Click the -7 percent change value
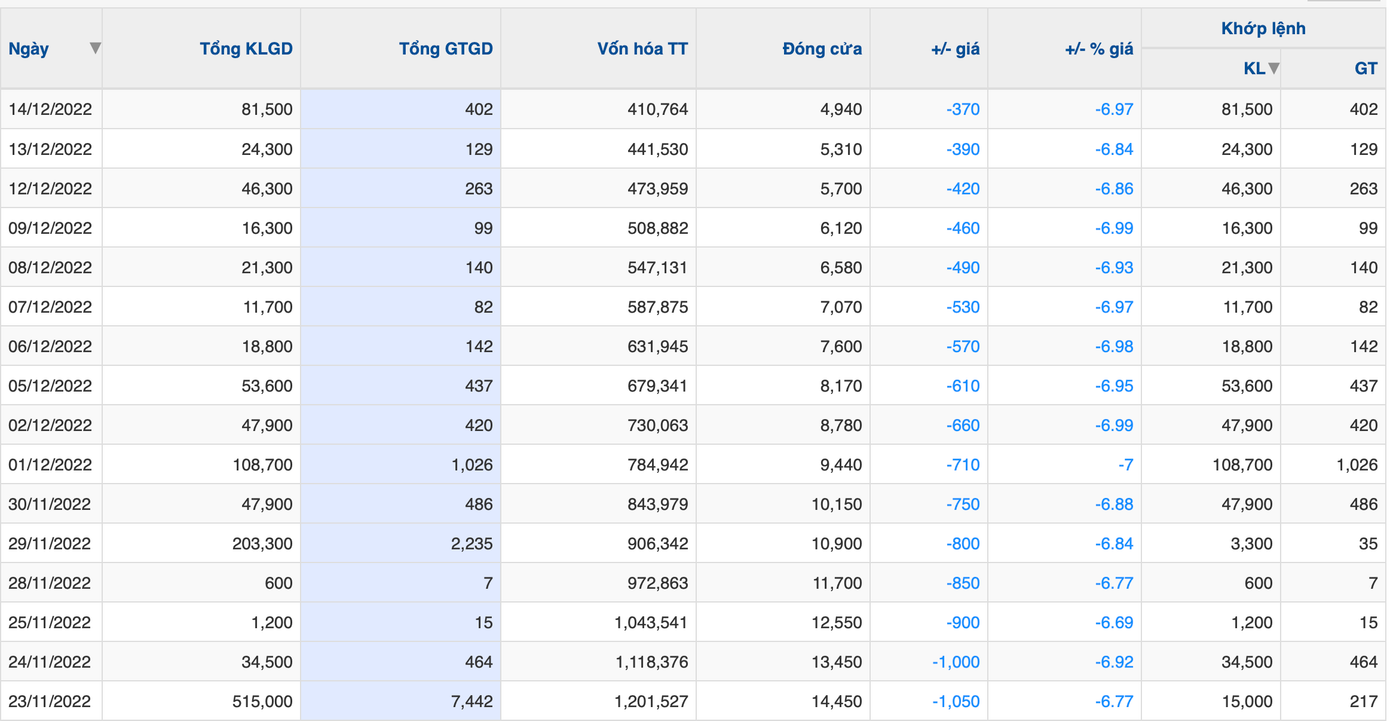 click(1125, 465)
